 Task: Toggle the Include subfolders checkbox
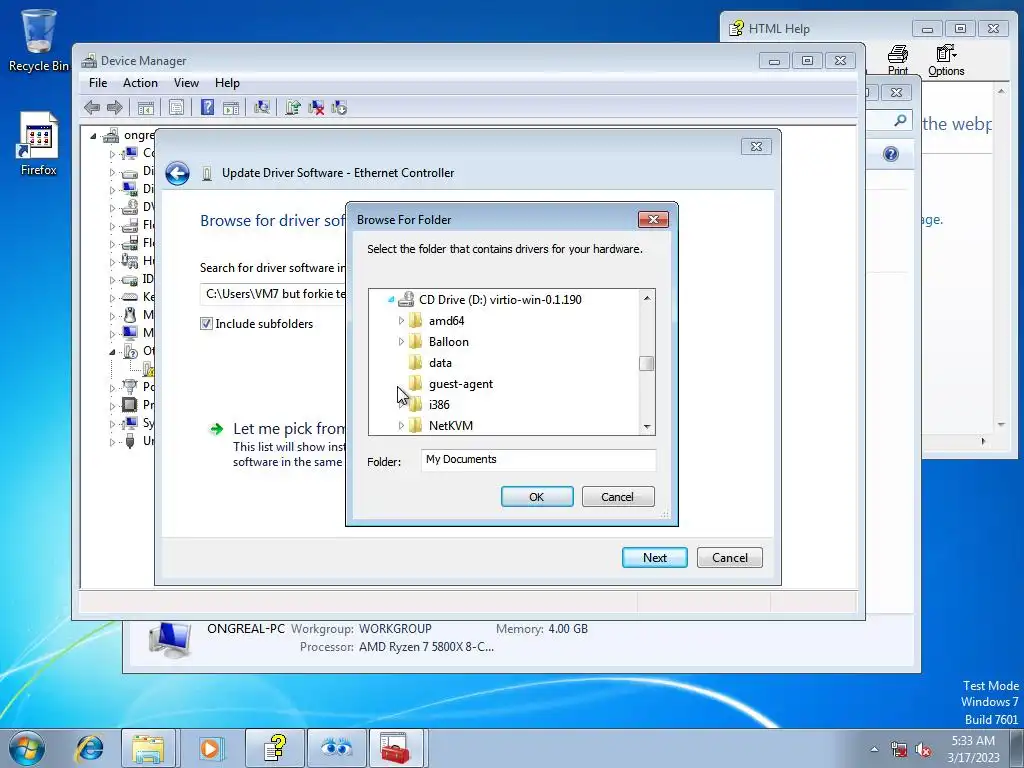pyautogui.click(x=206, y=324)
